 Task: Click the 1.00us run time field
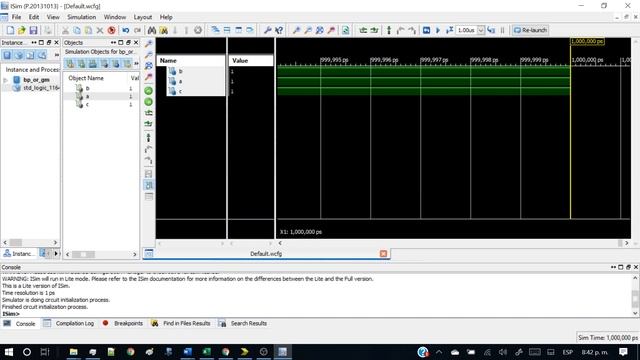(x=467, y=30)
